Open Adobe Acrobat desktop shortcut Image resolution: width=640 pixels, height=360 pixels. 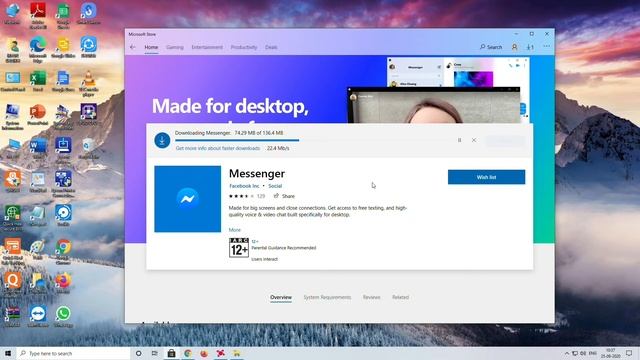[x=38, y=16]
